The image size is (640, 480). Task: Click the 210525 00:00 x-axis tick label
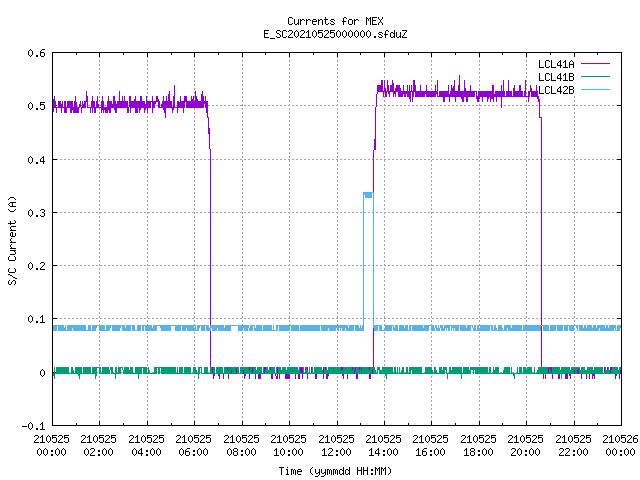51,446
